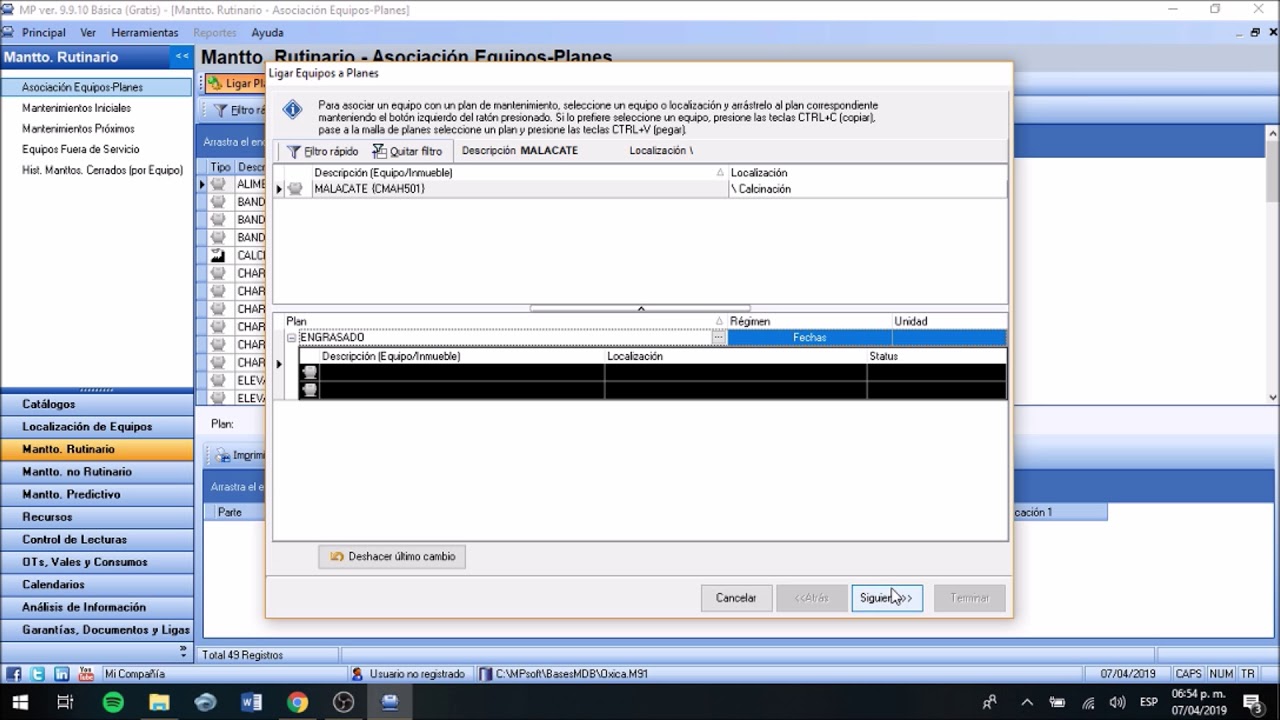Click Deshacer último cambio button
Screen dimensions: 1280x720
click(392, 556)
